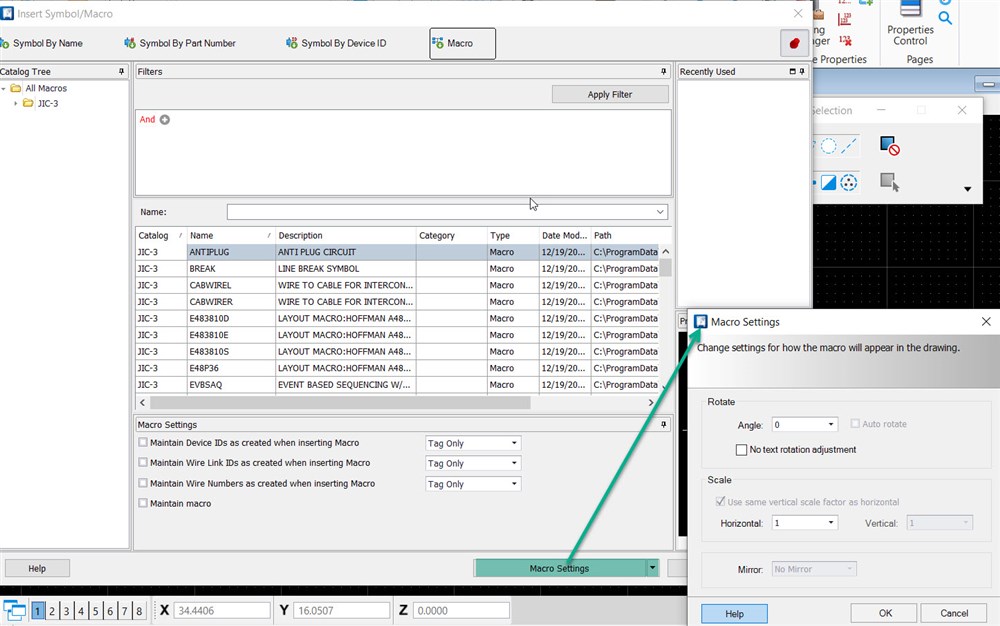
Task: Click the magnifier search icon on the ribbon
Action: (x=946, y=17)
